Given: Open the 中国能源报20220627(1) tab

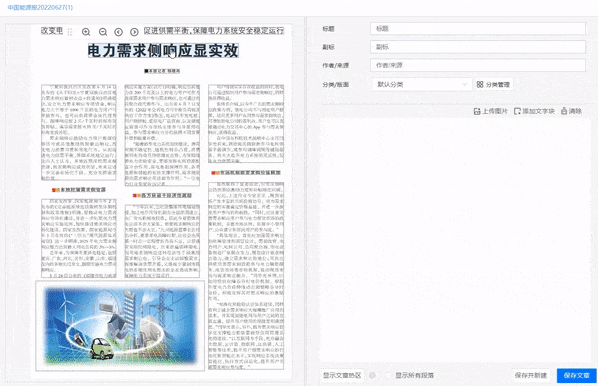Looking at the screenshot, I should click(x=40, y=7).
